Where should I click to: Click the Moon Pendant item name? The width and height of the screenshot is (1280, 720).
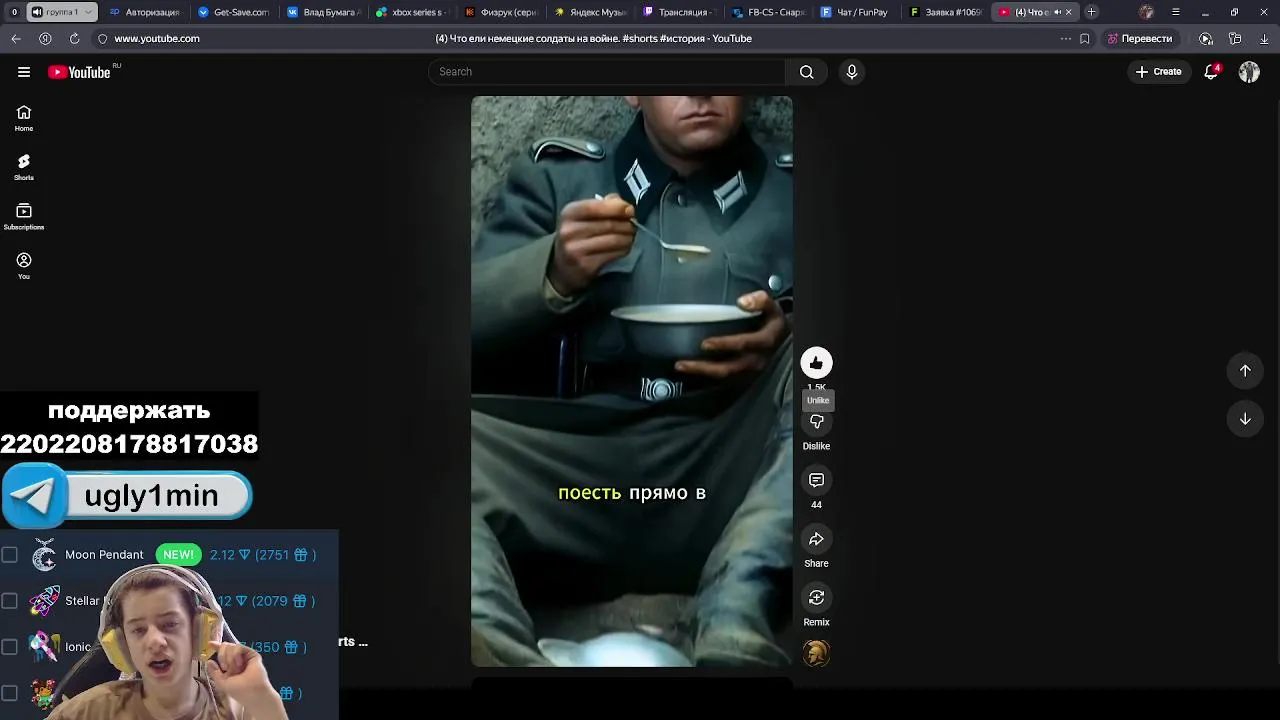[104, 555]
